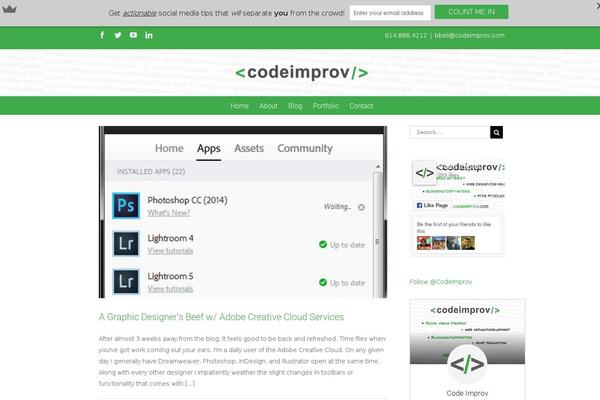Click the codeimprov main site logo
The width and height of the screenshot is (600, 400).
tap(302, 72)
